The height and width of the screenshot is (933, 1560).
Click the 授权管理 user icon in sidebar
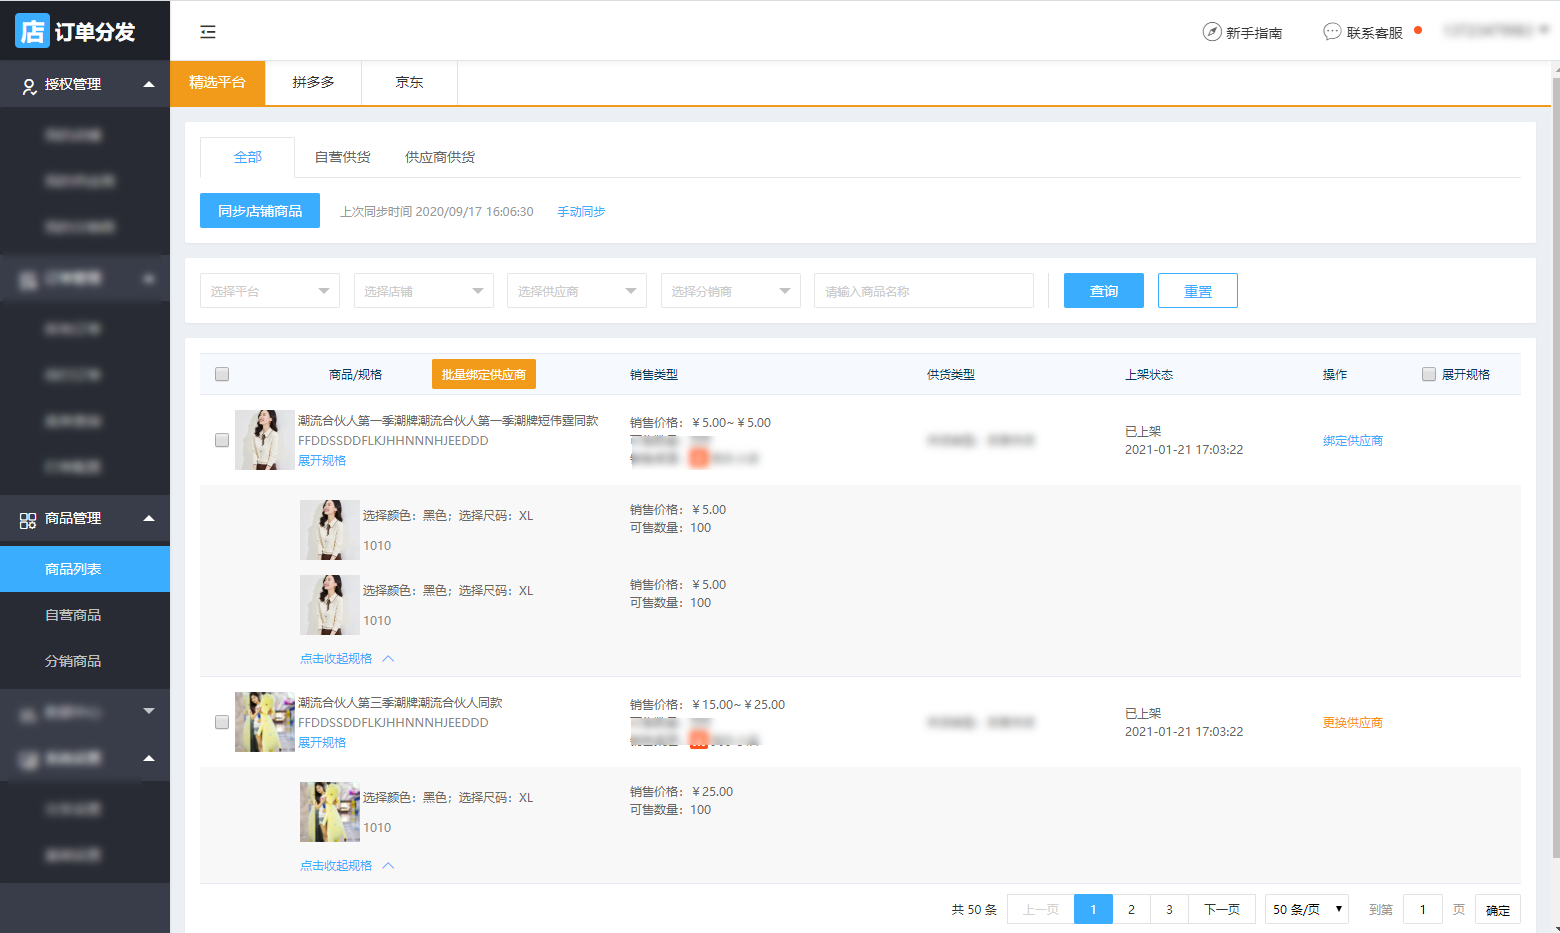(x=29, y=86)
